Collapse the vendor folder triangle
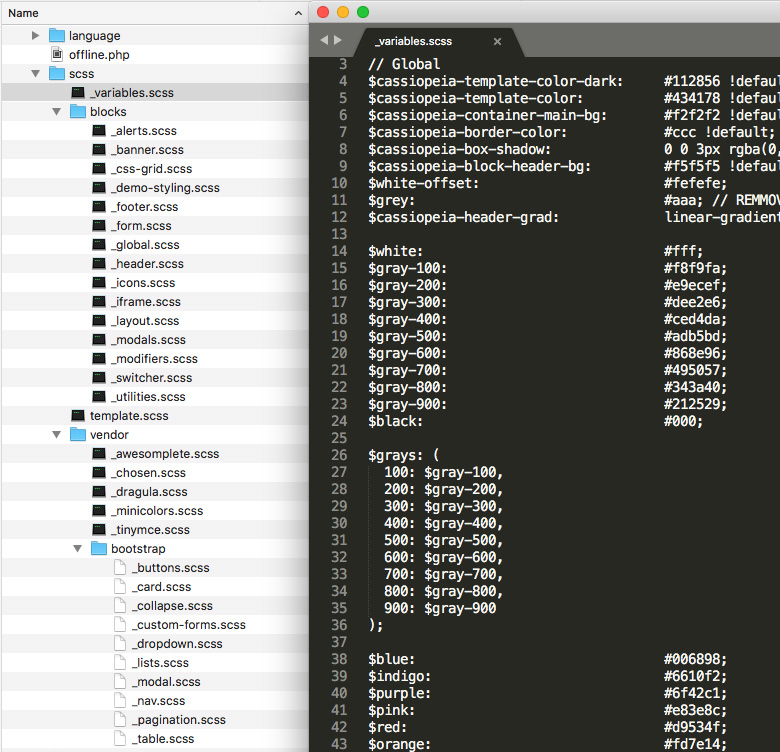The image size is (780, 752). (x=57, y=435)
